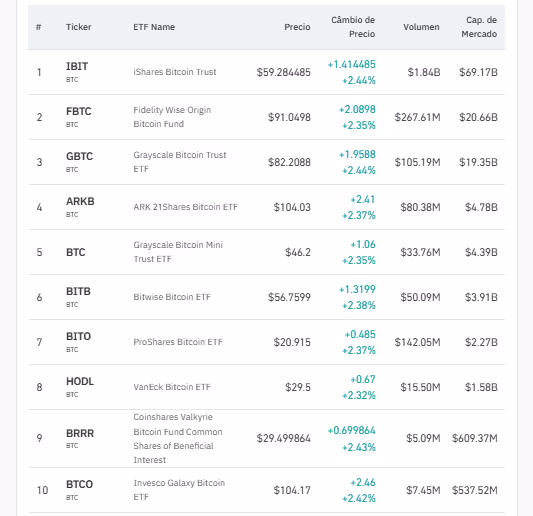The image size is (533, 516).
Task: Select Fidelity Wise Origin Bitcoin Fund name
Action: pos(172,117)
